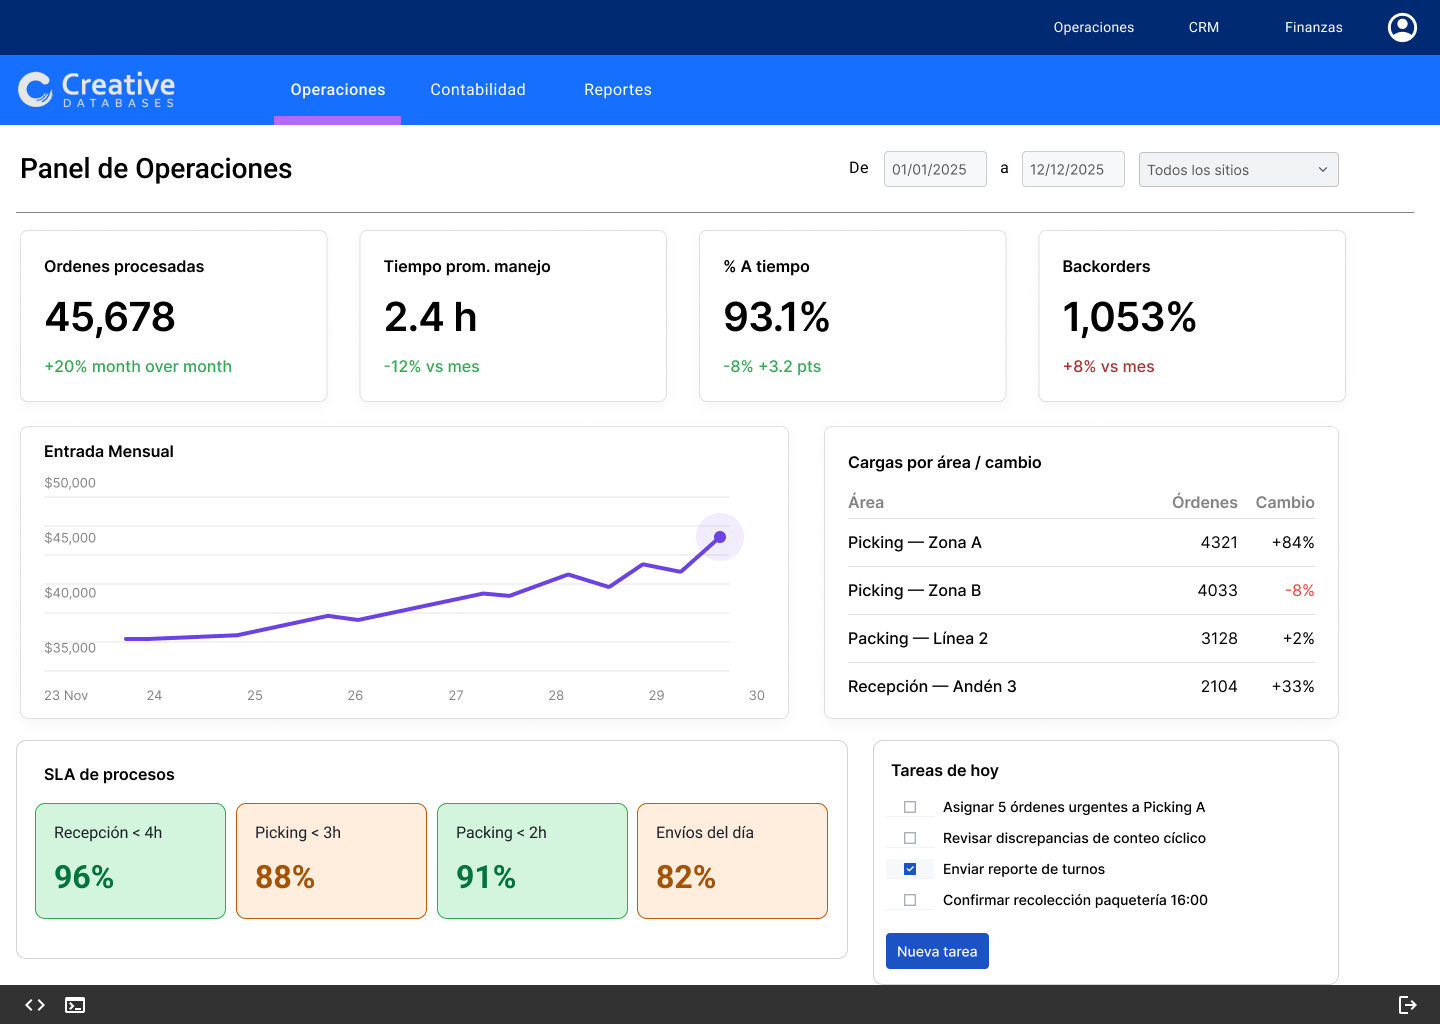
Task: Click the highlighted last point on chart
Action: point(720,537)
